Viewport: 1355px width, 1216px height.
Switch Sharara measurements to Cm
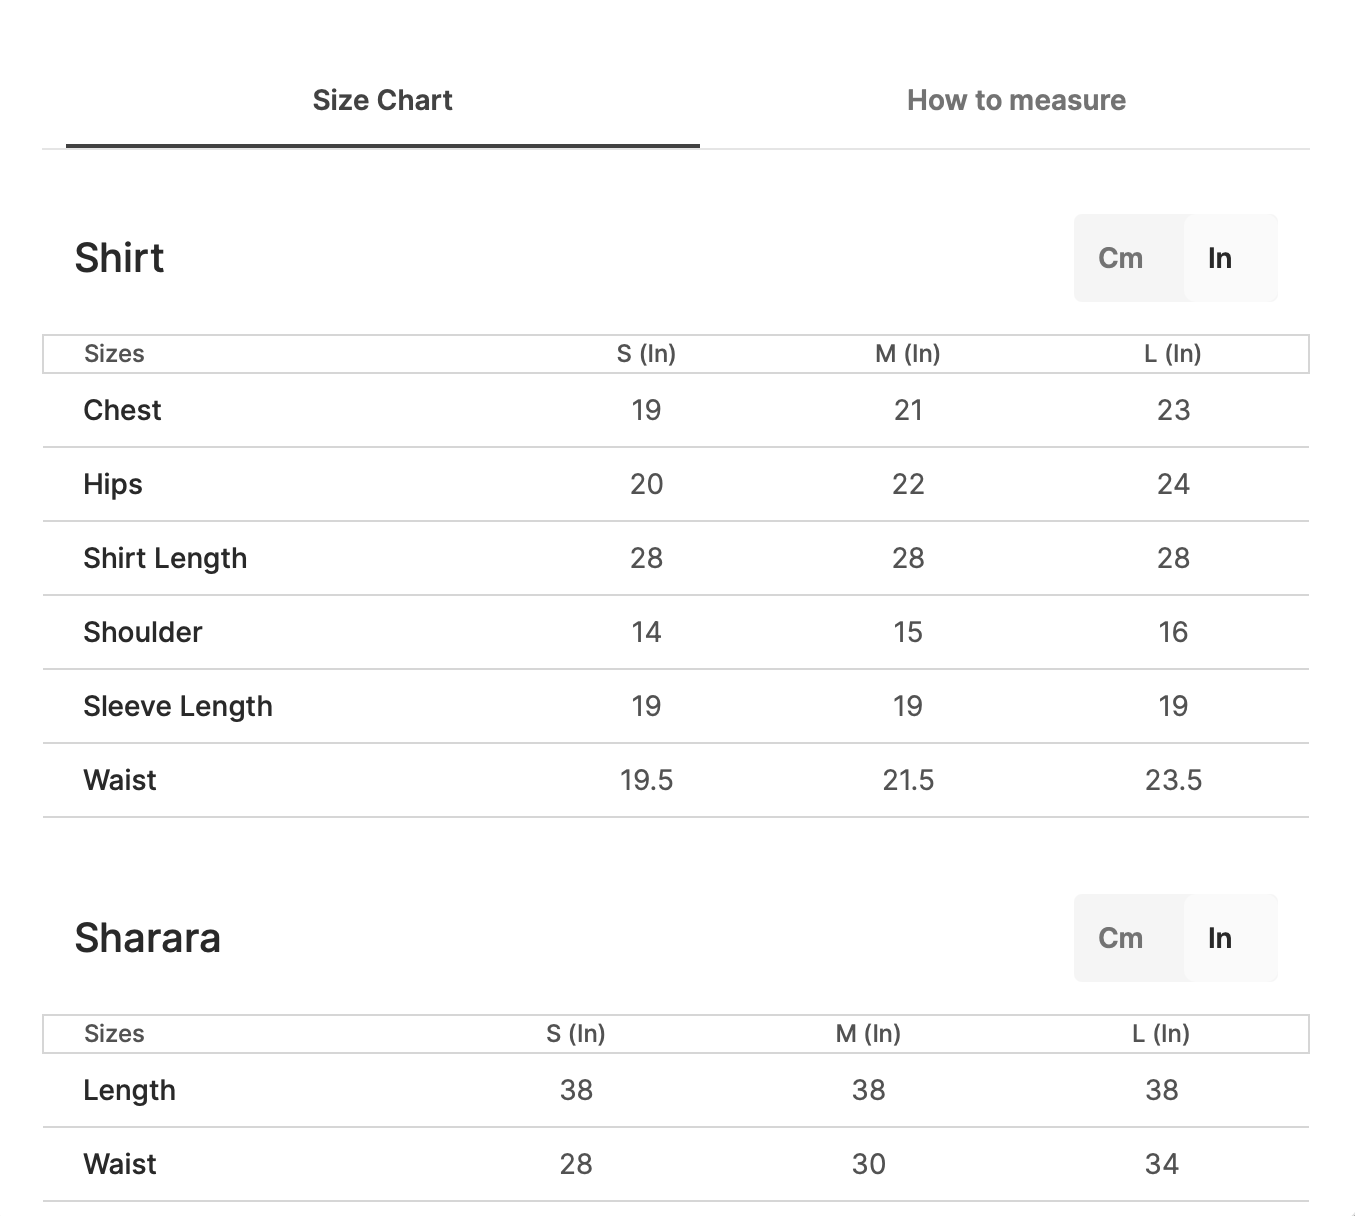[x=1120, y=938]
